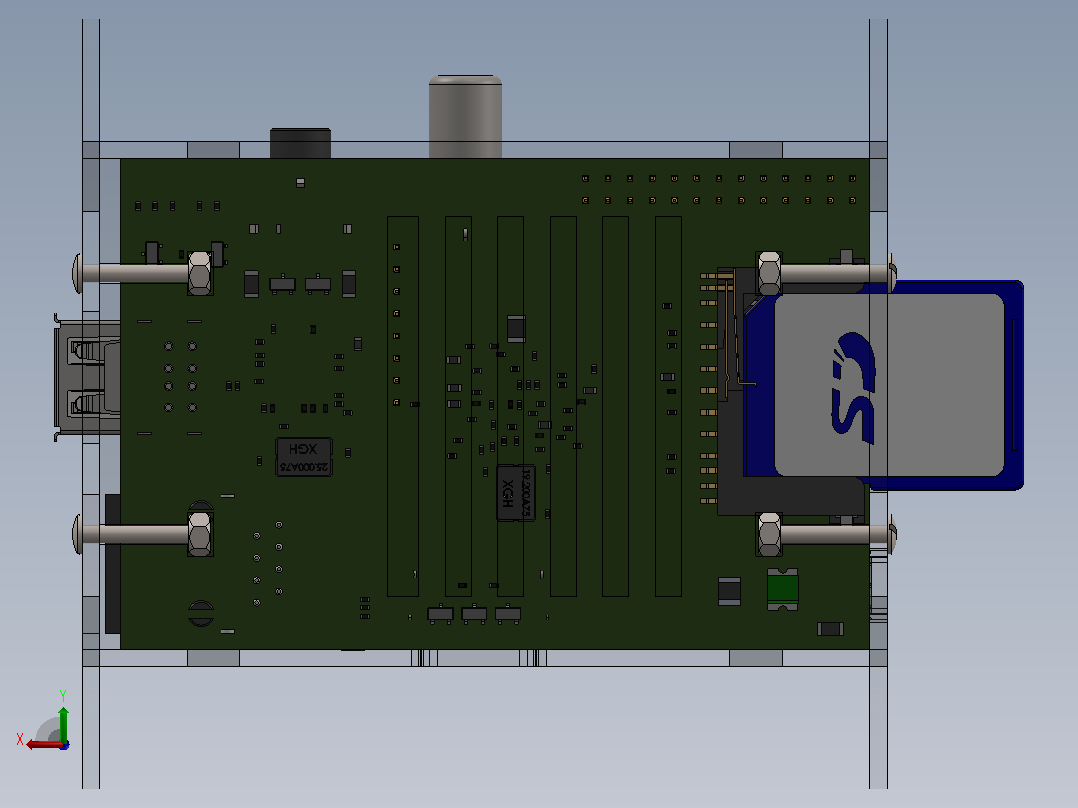
Task: Click the green Y axis arrow of the triad
Action: click(x=63, y=723)
